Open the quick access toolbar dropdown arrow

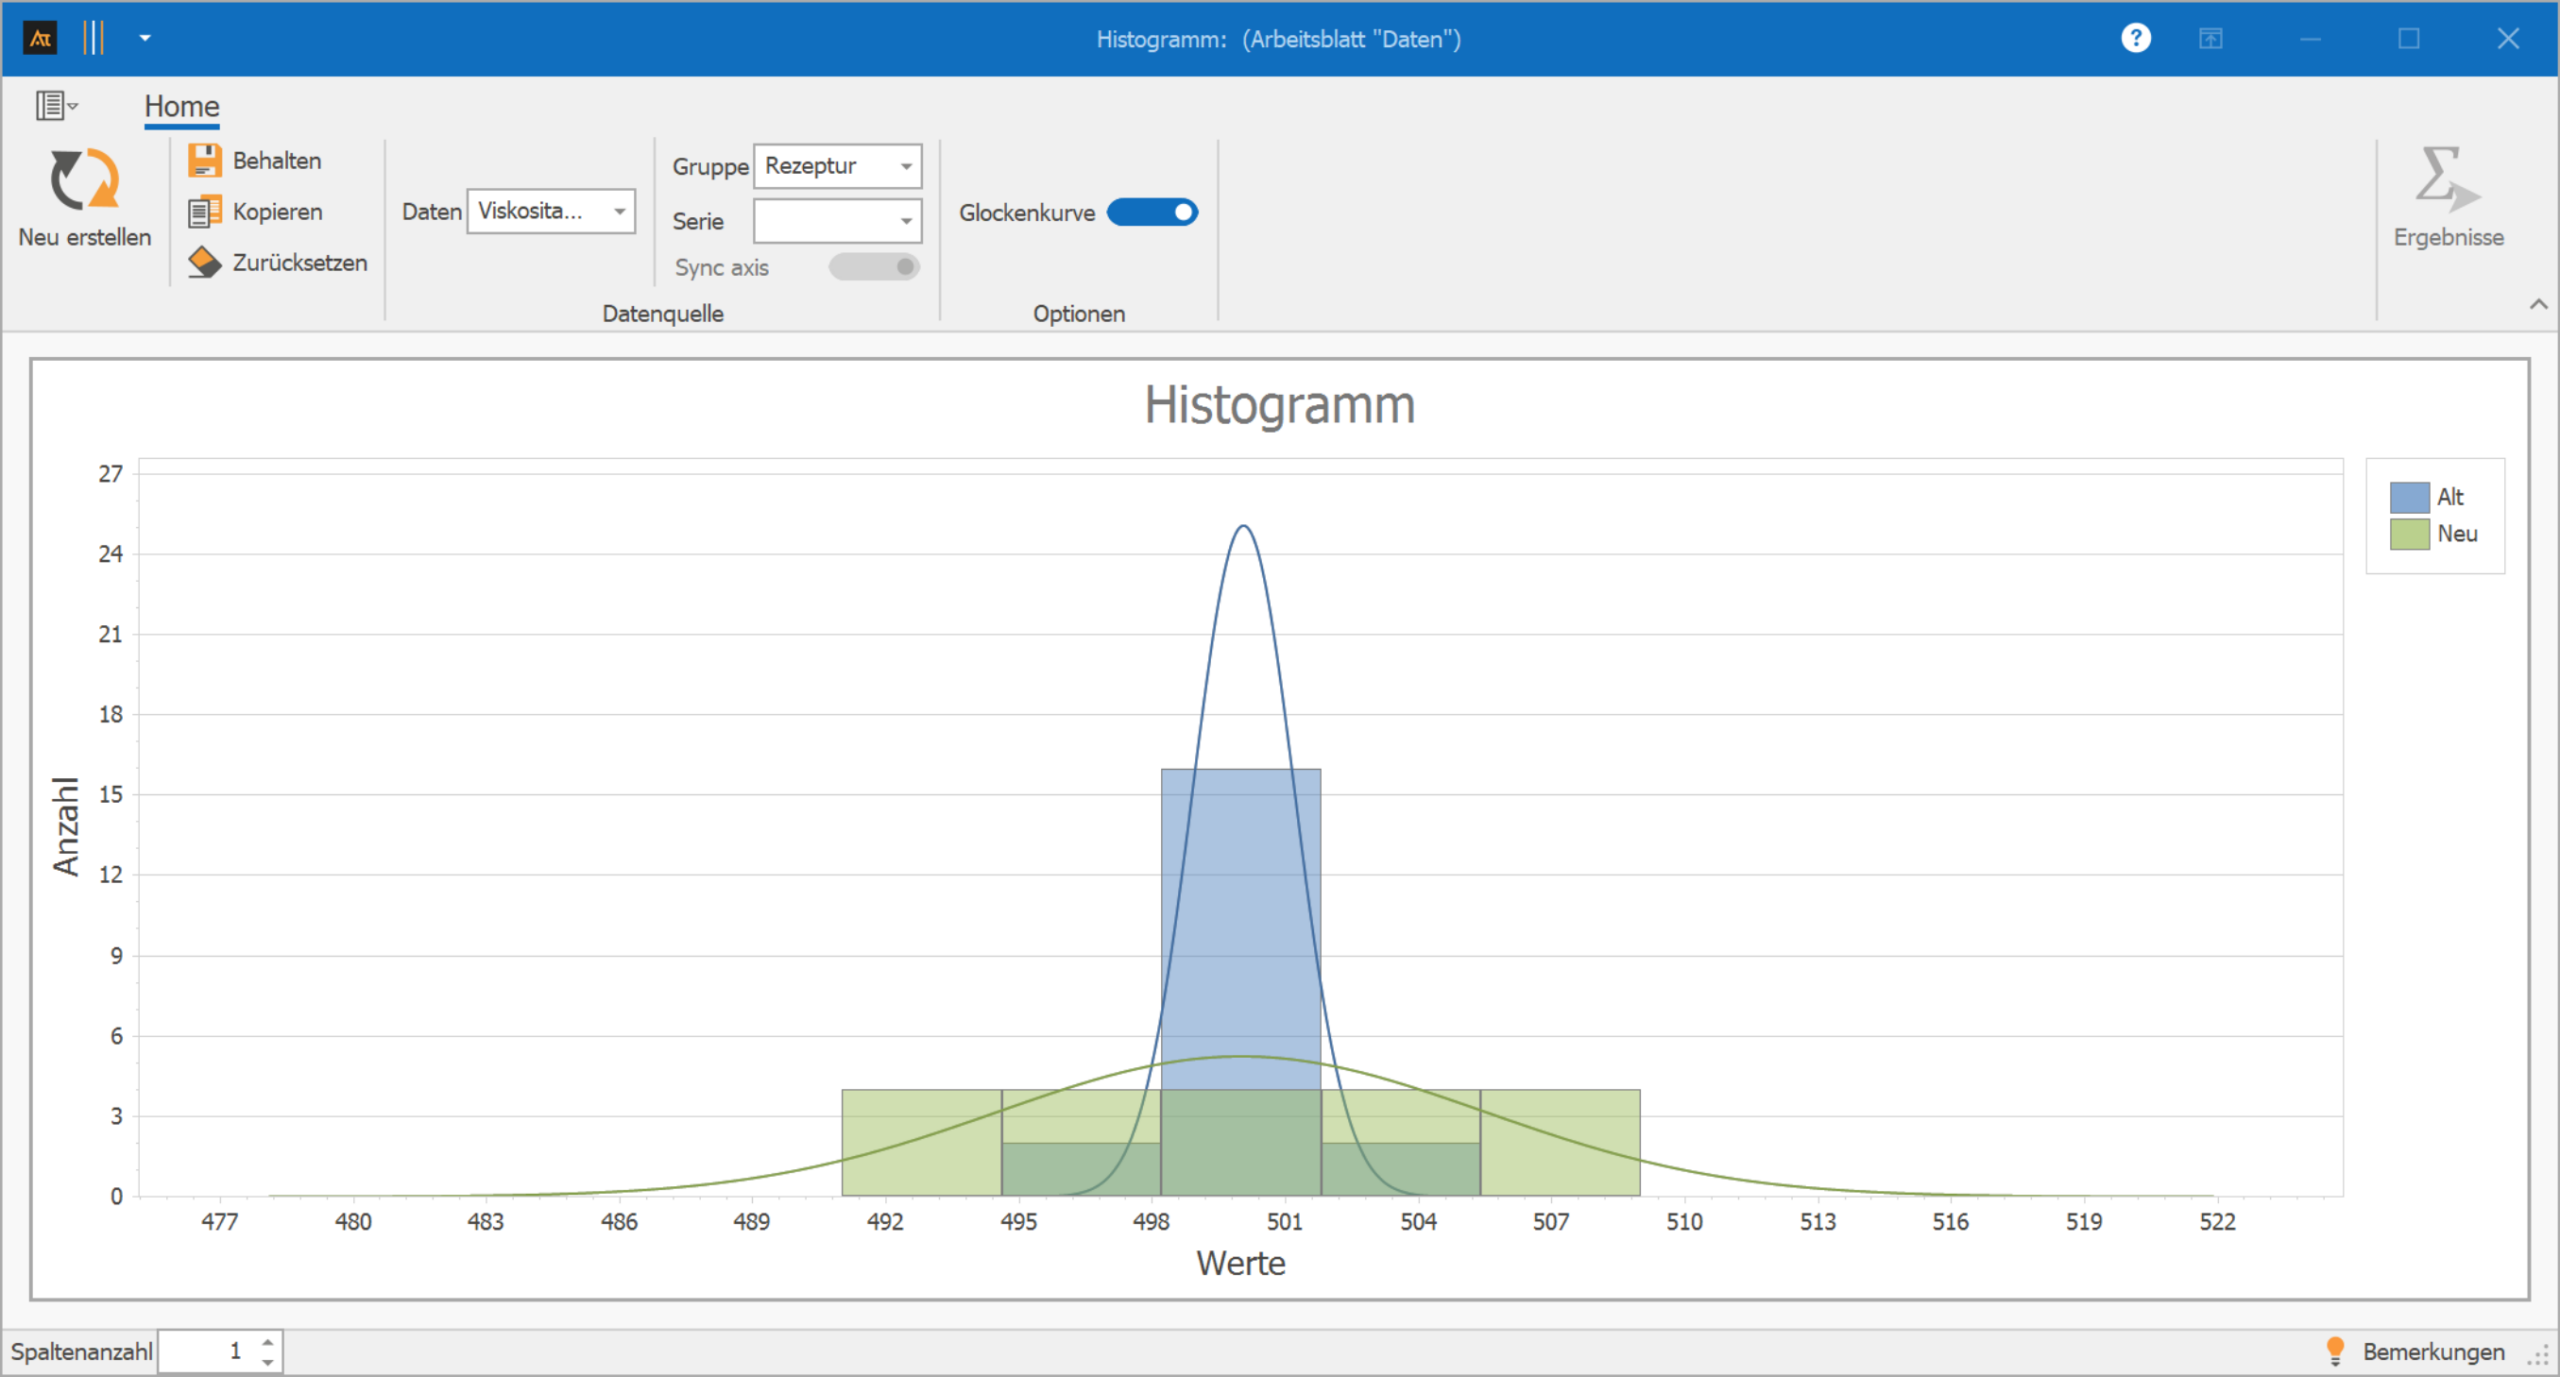[145, 38]
